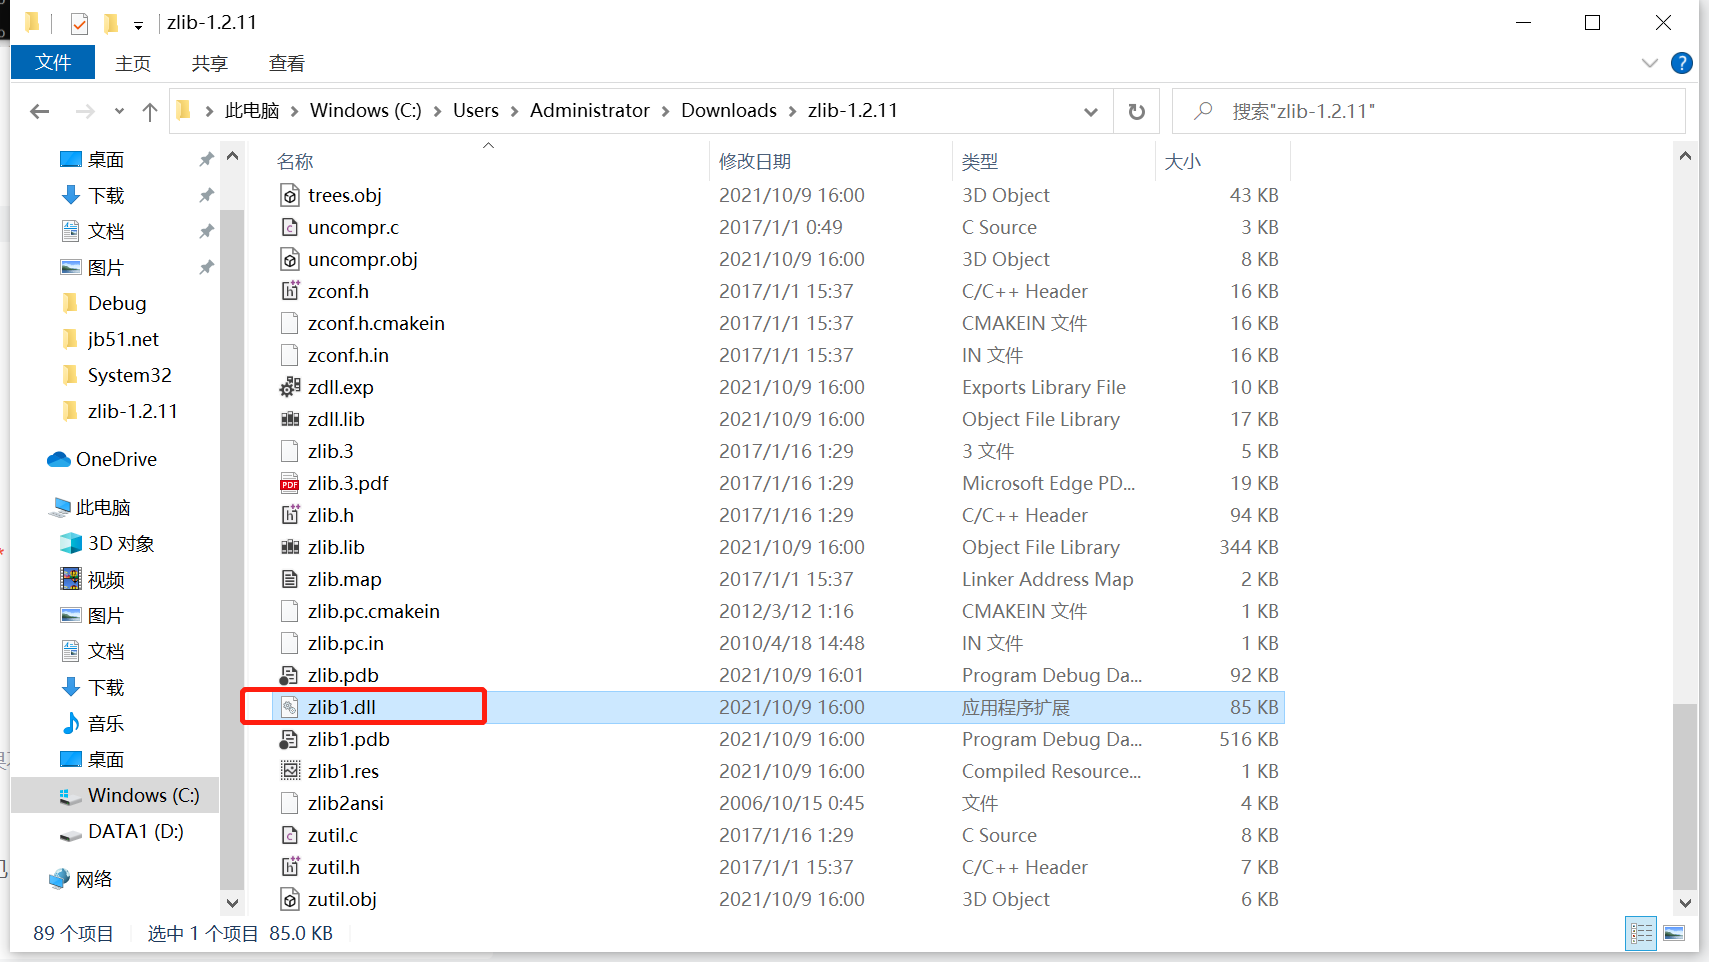The height and width of the screenshot is (962, 1709).
Task: Open recent locations dropdown arrow
Action: (119, 111)
